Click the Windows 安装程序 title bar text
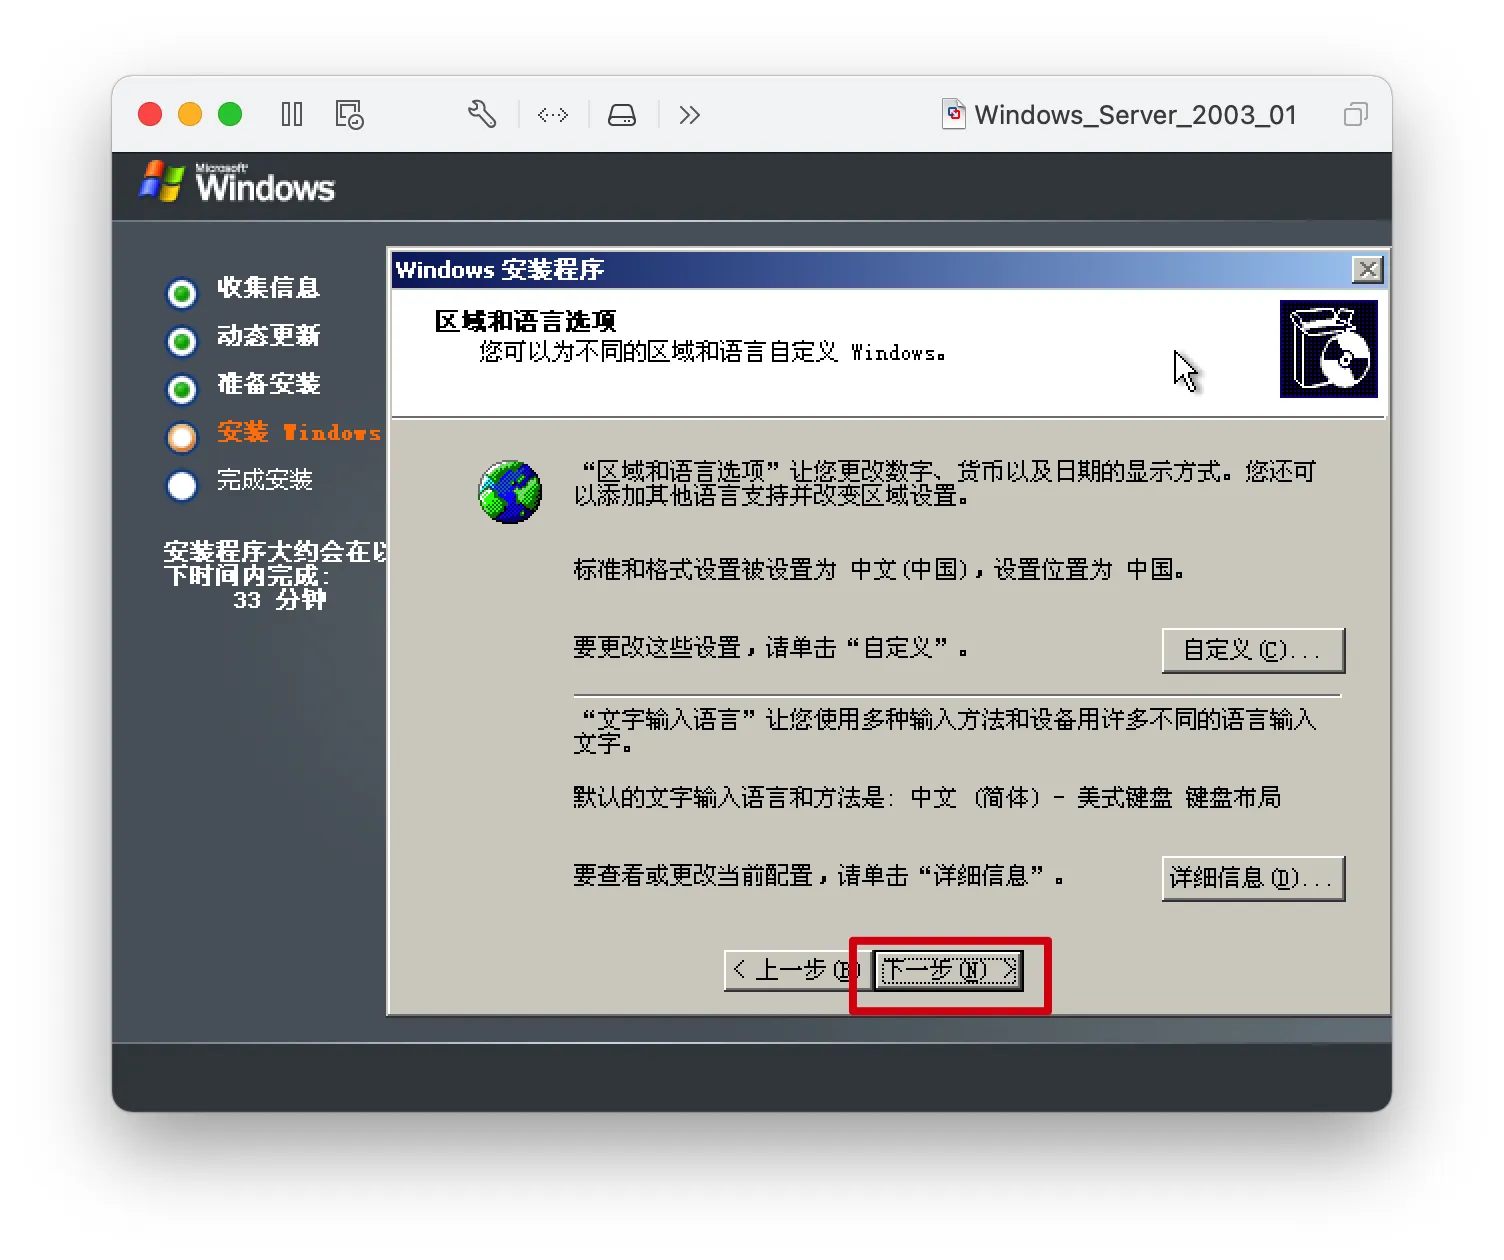This screenshot has width=1504, height=1260. tap(500, 270)
